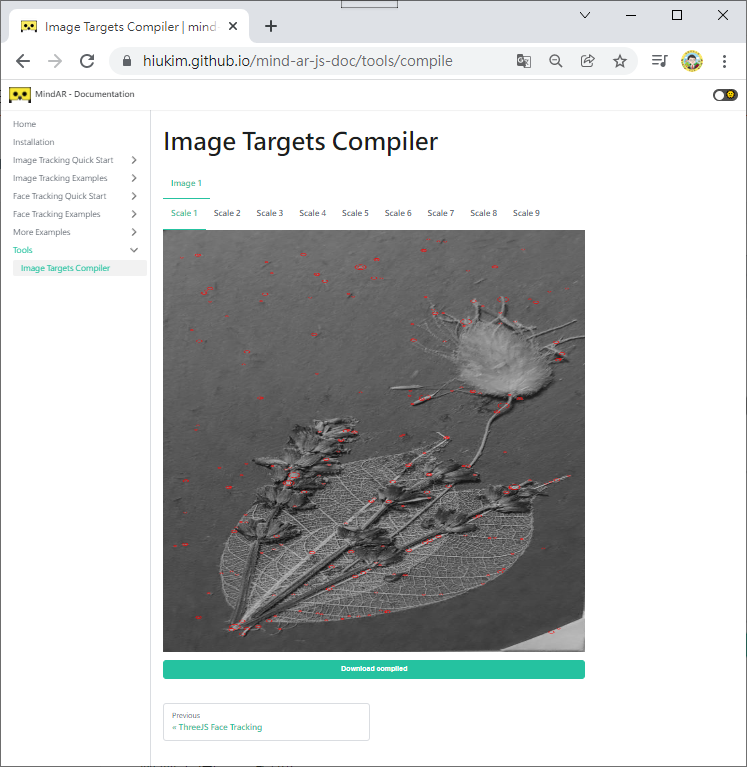Open the zoom magnifier icon
This screenshot has height=774, width=751.
coord(555,61)
